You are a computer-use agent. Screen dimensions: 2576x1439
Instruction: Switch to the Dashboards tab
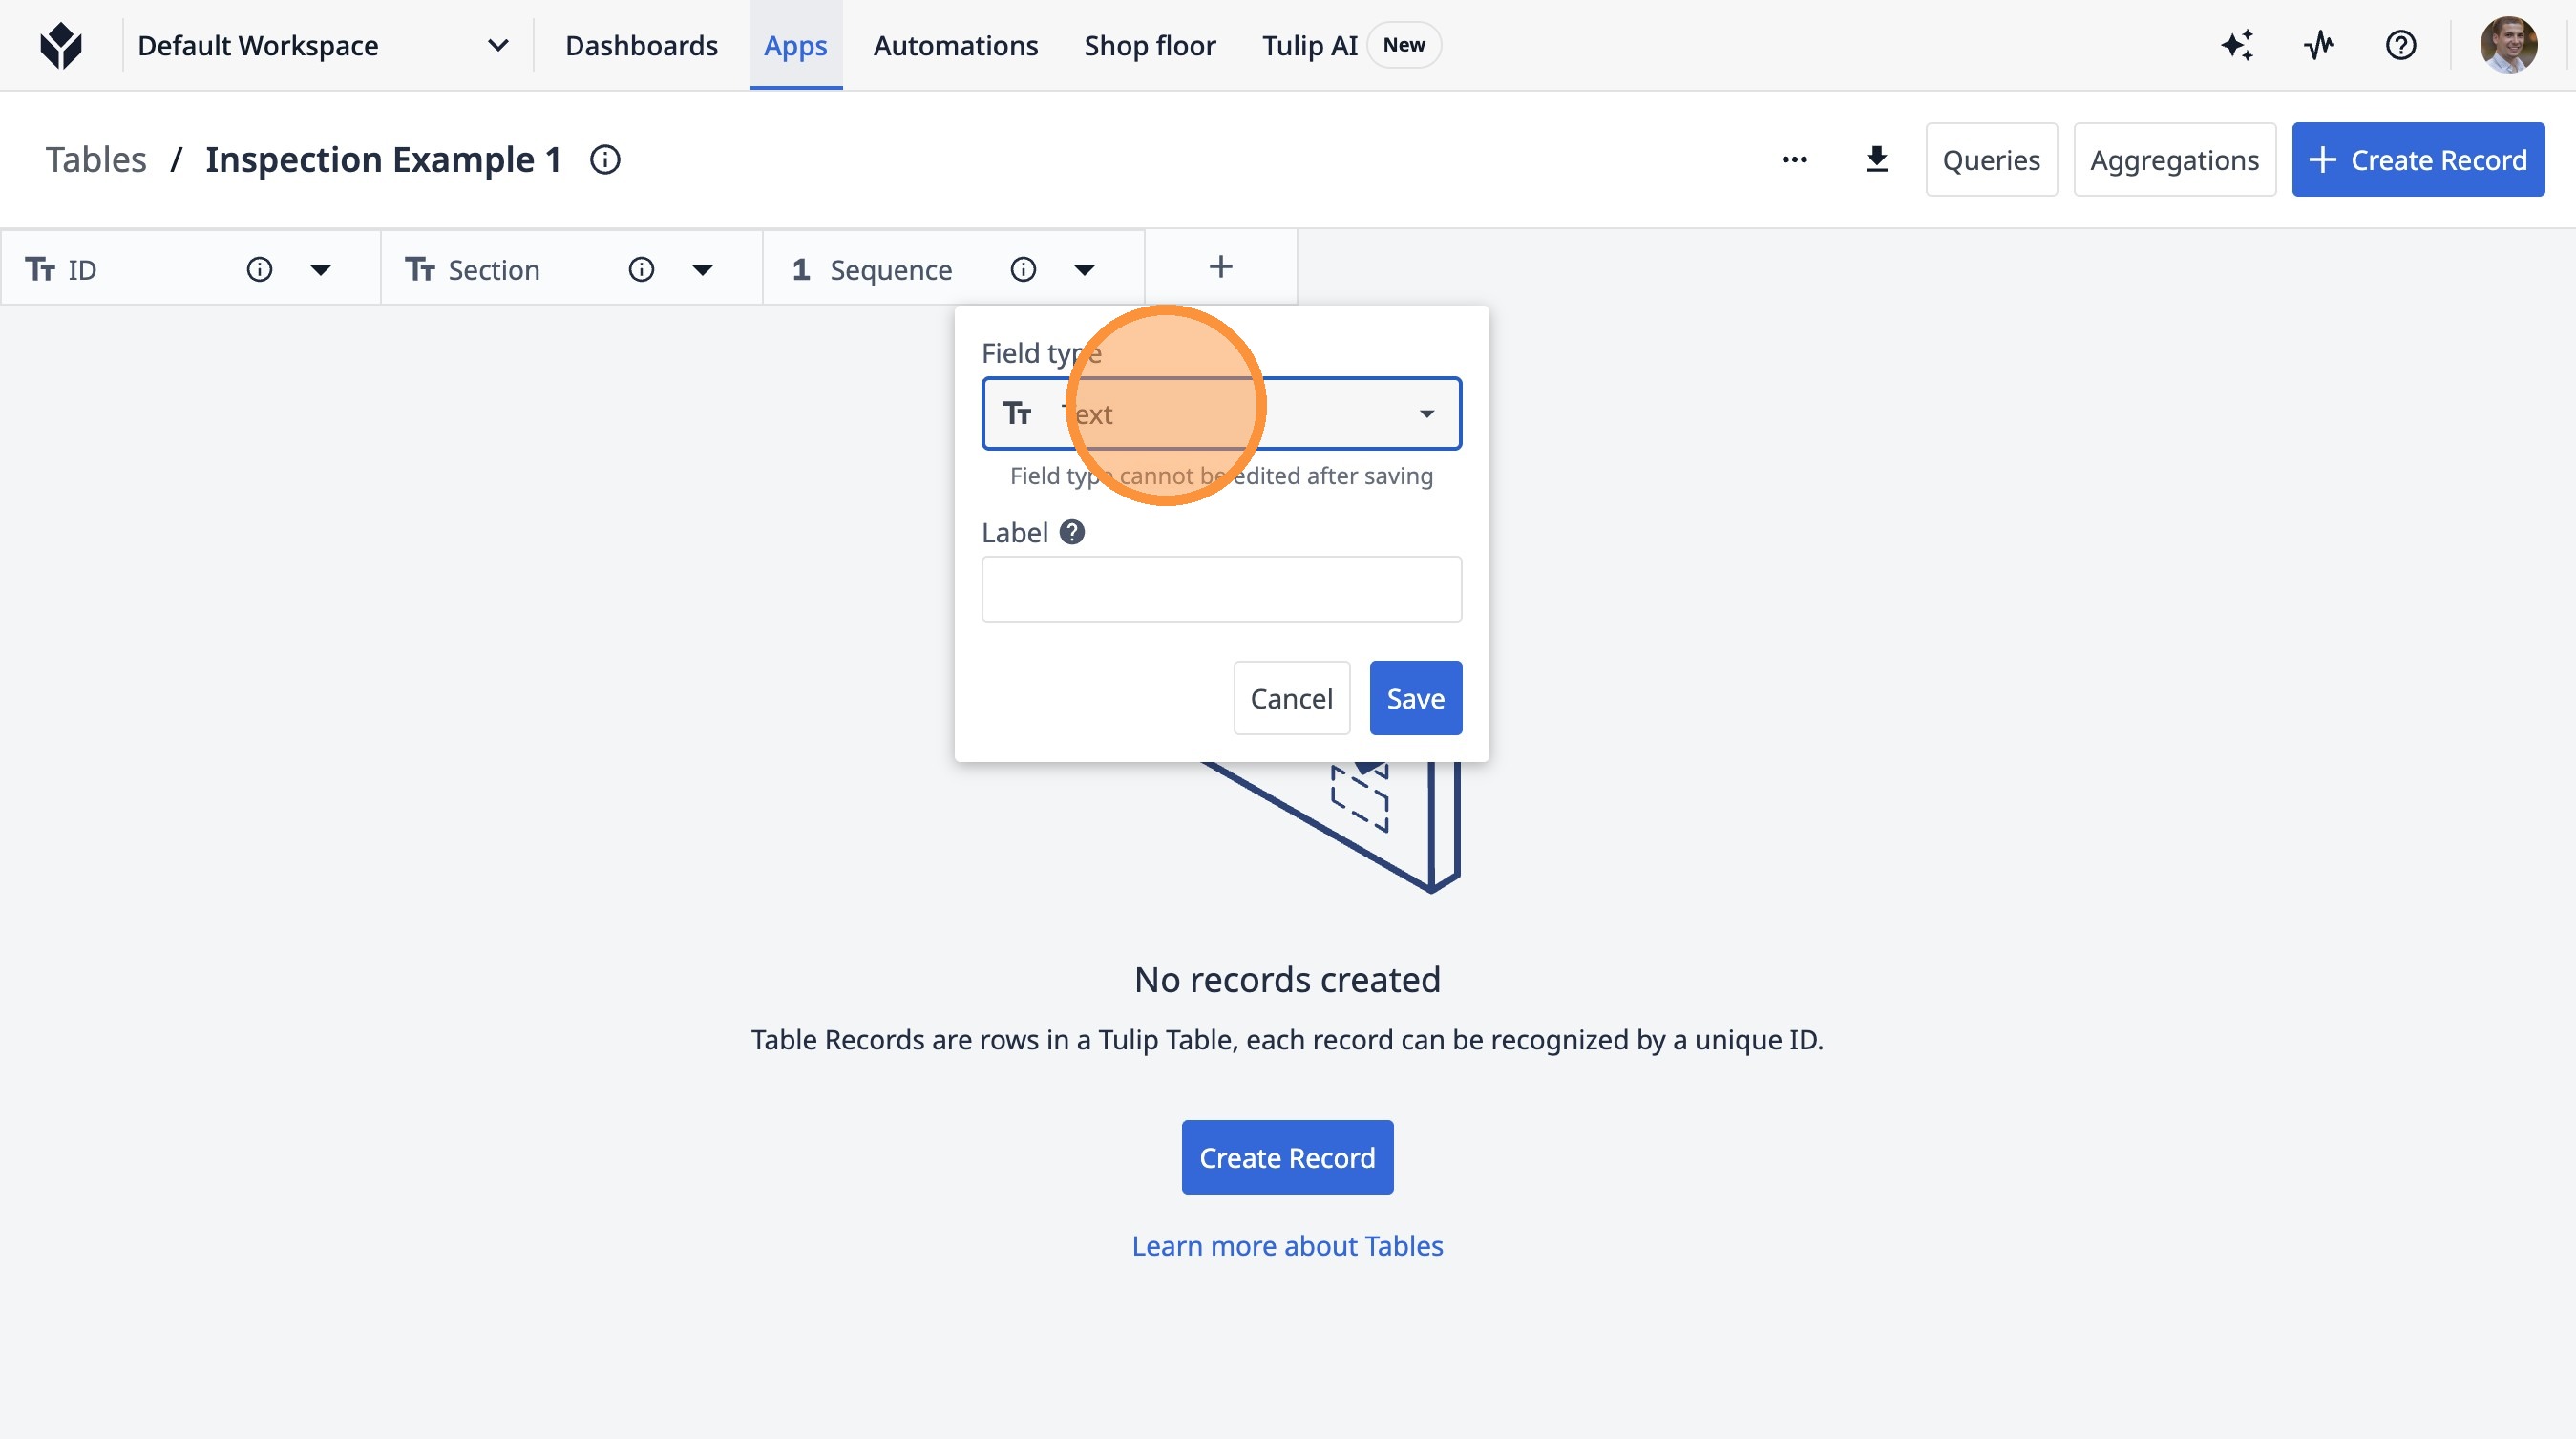pos(641,46)
